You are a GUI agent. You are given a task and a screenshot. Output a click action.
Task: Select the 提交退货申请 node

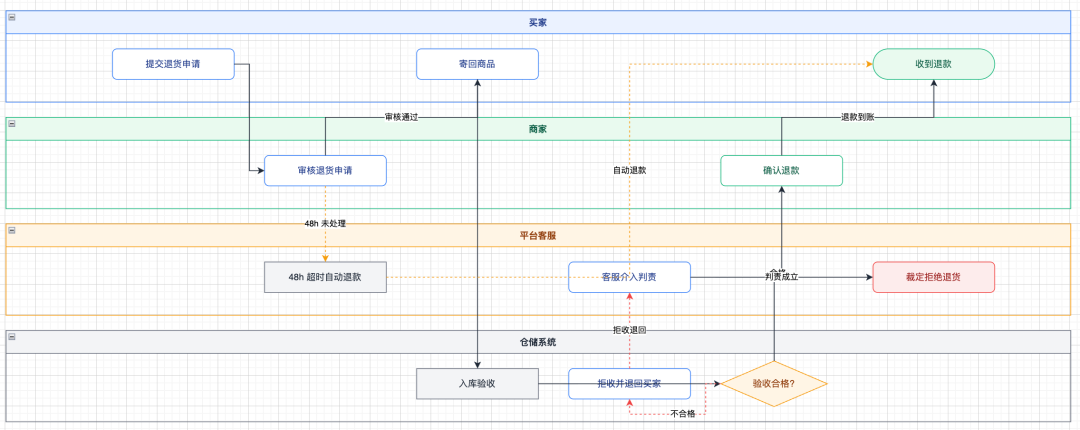[x=174, y=63]
